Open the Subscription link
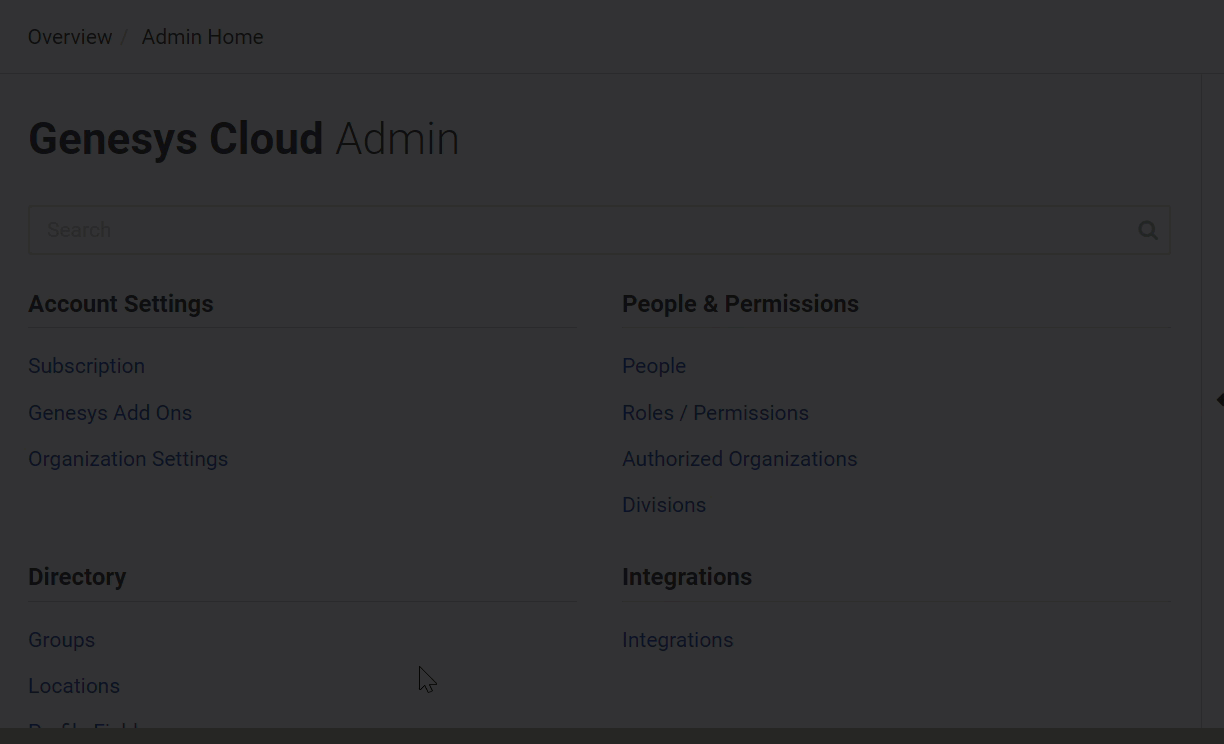Screen dimensions: 1224x744 point(87,366)
